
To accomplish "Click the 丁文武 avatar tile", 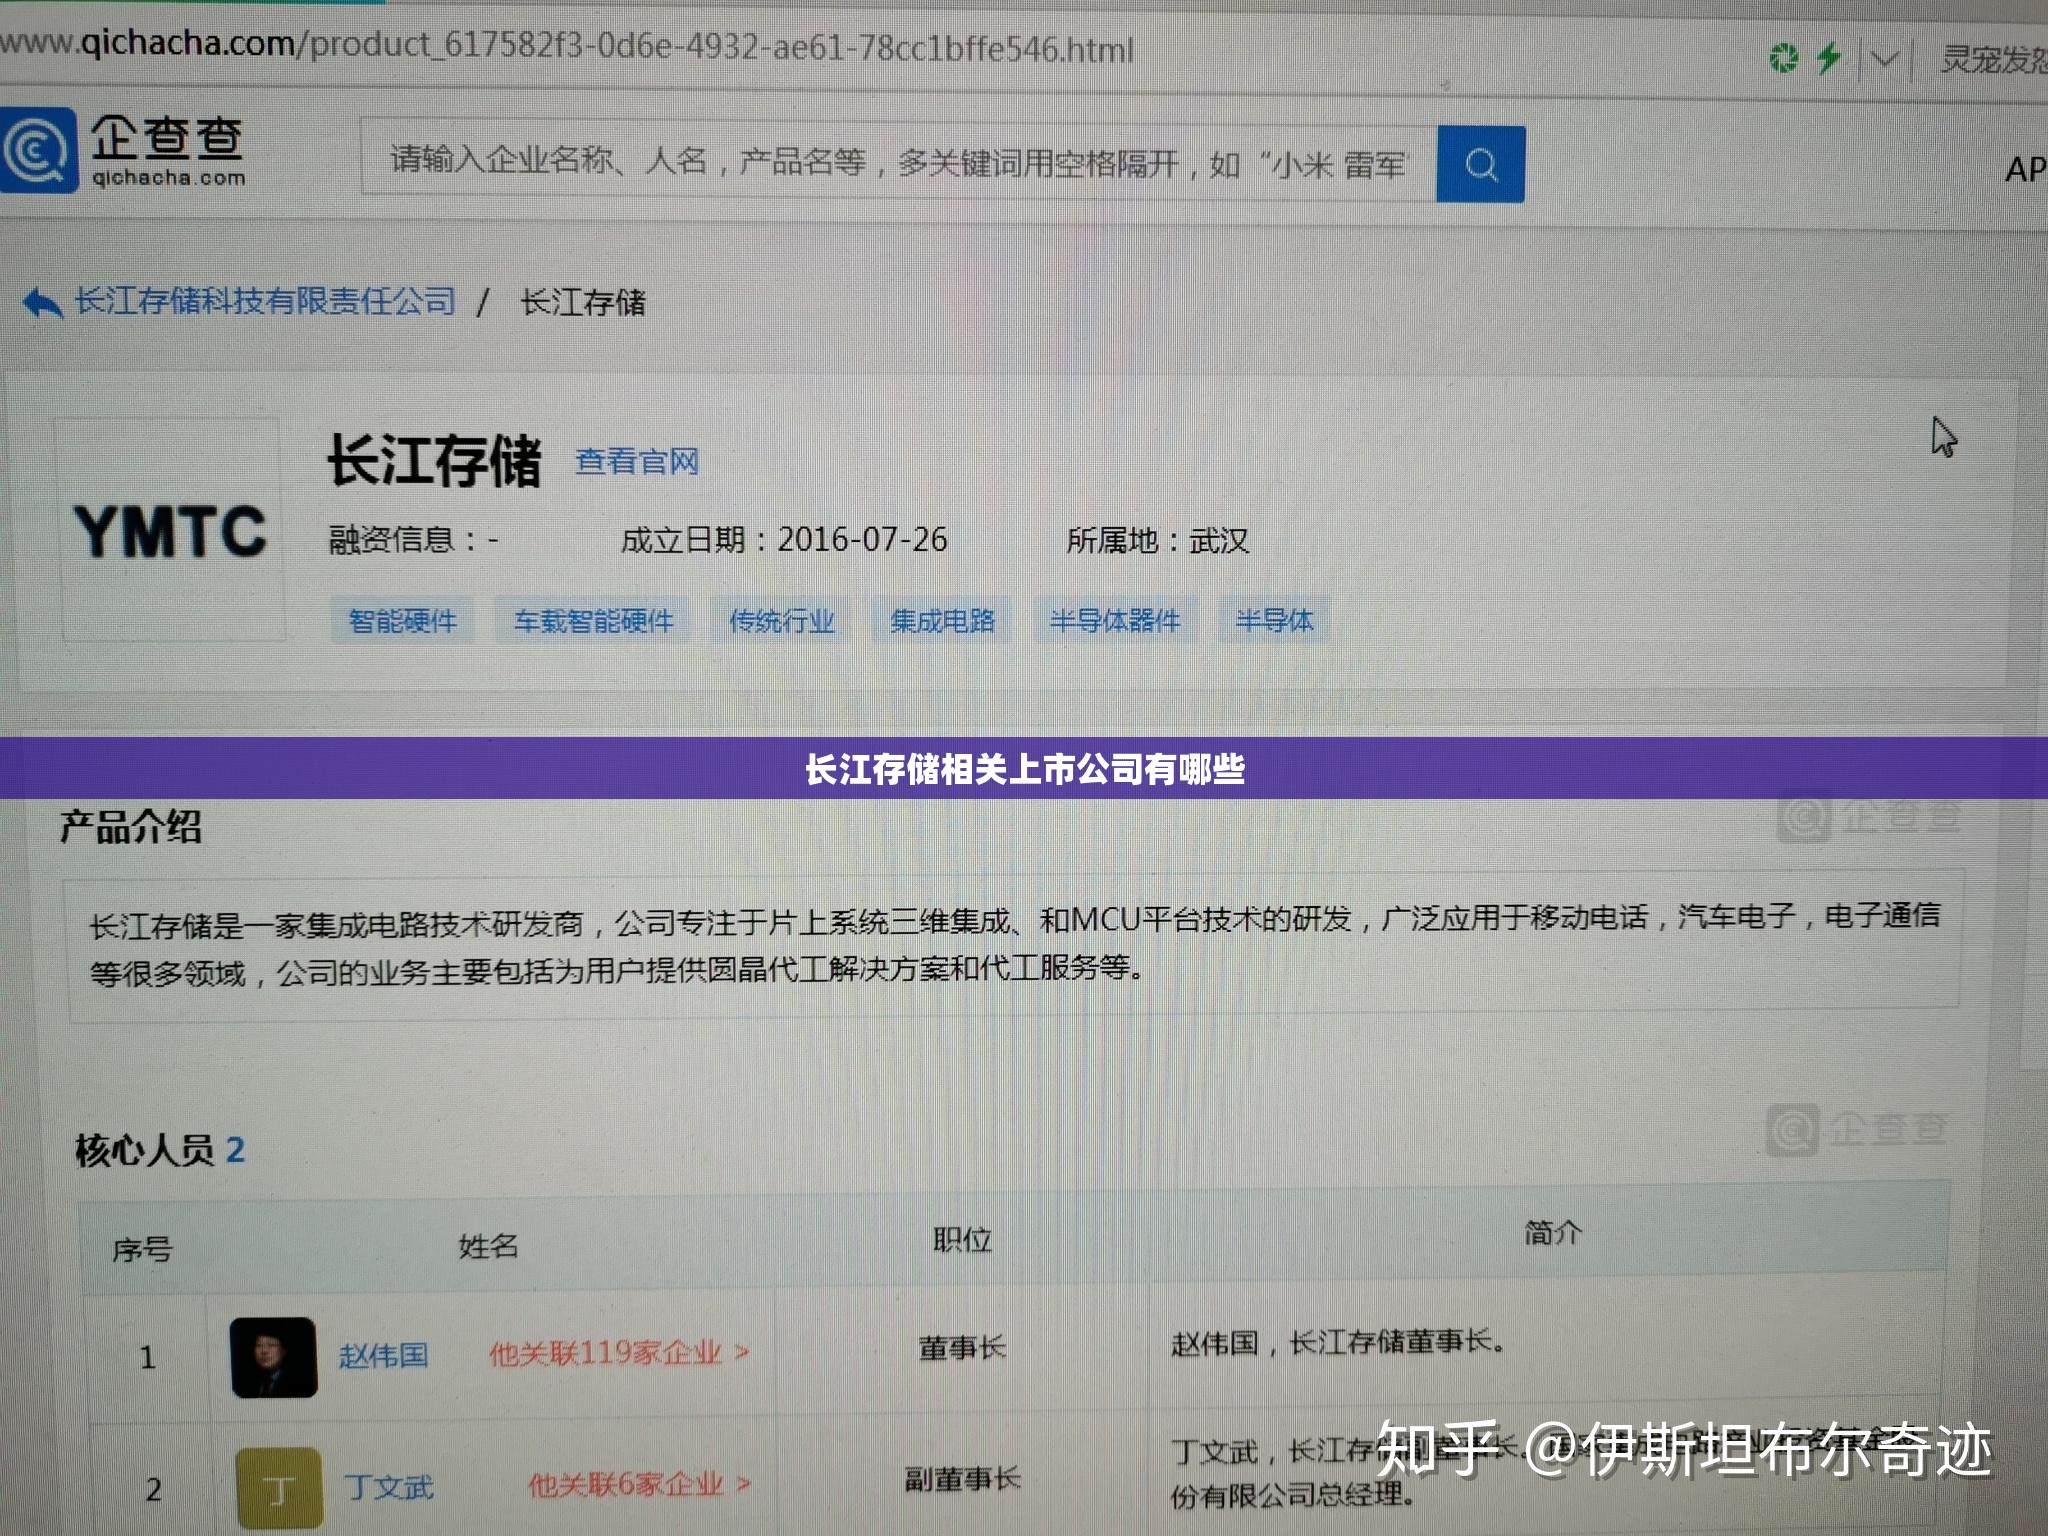I will click(279, 1488).
